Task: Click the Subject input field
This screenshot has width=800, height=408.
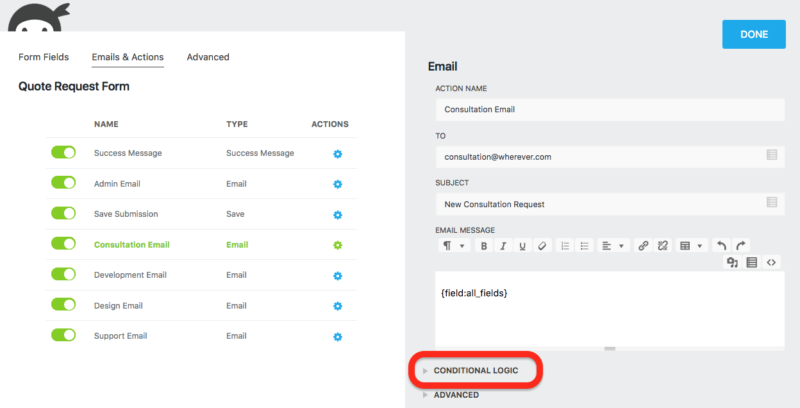Action: click(x=610, y=204)
